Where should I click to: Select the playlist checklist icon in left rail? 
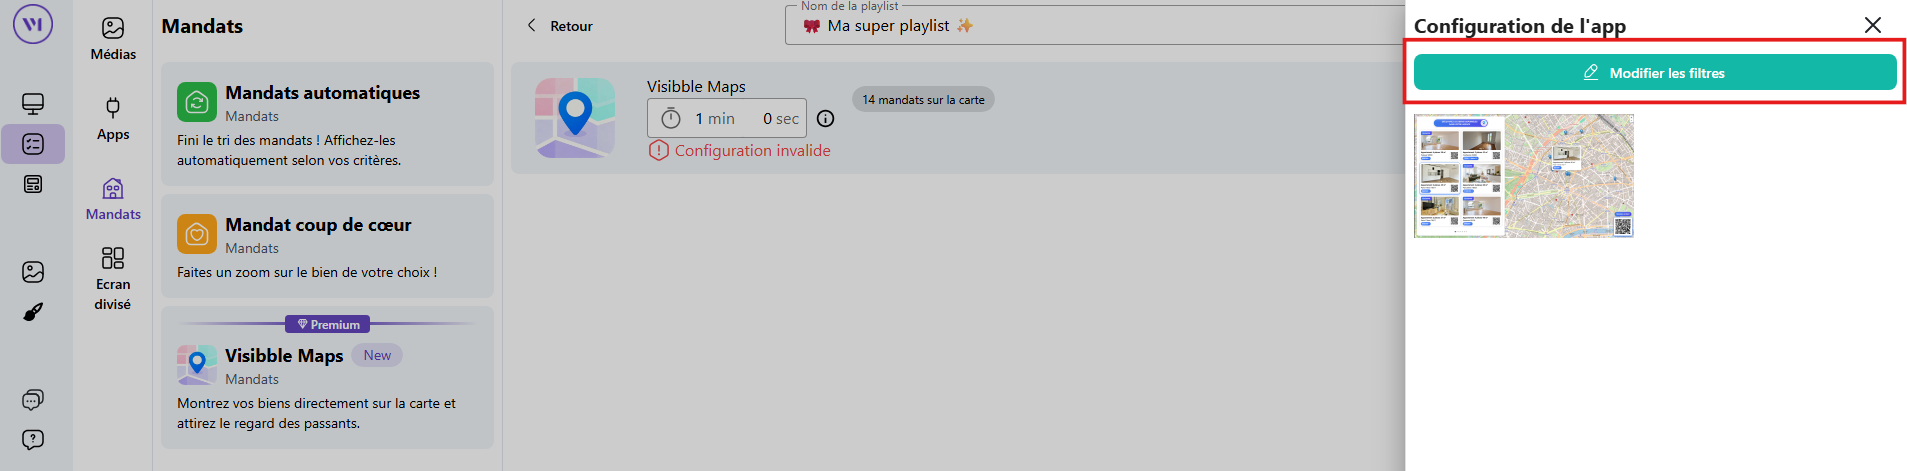(33, 144)
